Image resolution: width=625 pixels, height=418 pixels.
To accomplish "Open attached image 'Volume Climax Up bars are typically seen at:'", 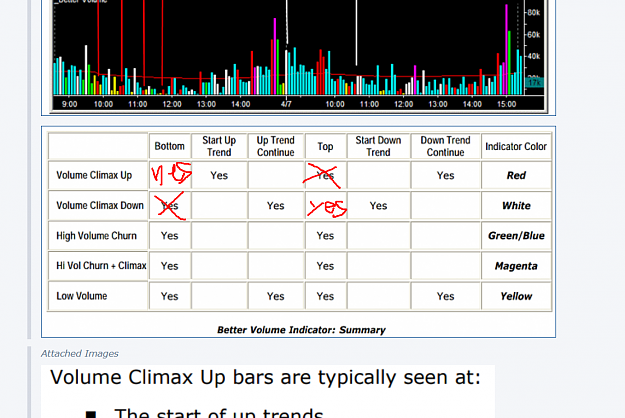I will click(268, 391).
